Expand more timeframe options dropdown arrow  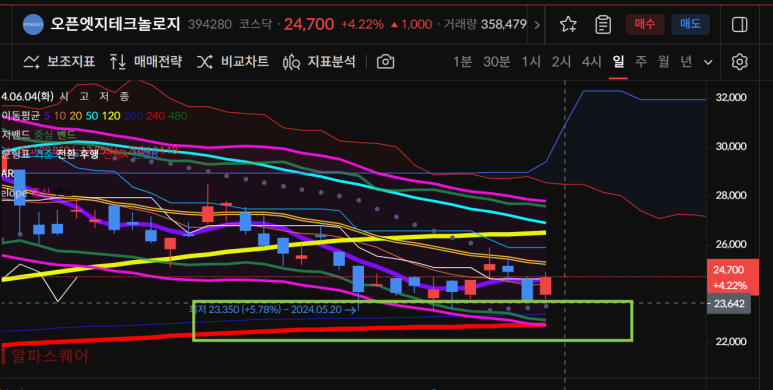pos(708,62)
